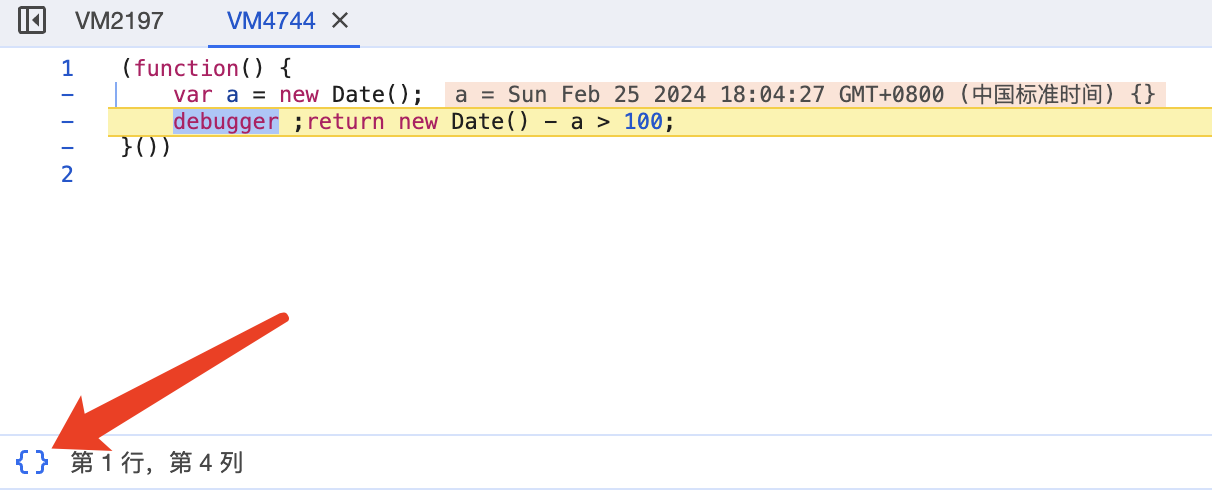The height and width of the screenshot is (490, 1212).
Task: Click the pretty-print curly braces icon
Action: (x=32, y=462)
